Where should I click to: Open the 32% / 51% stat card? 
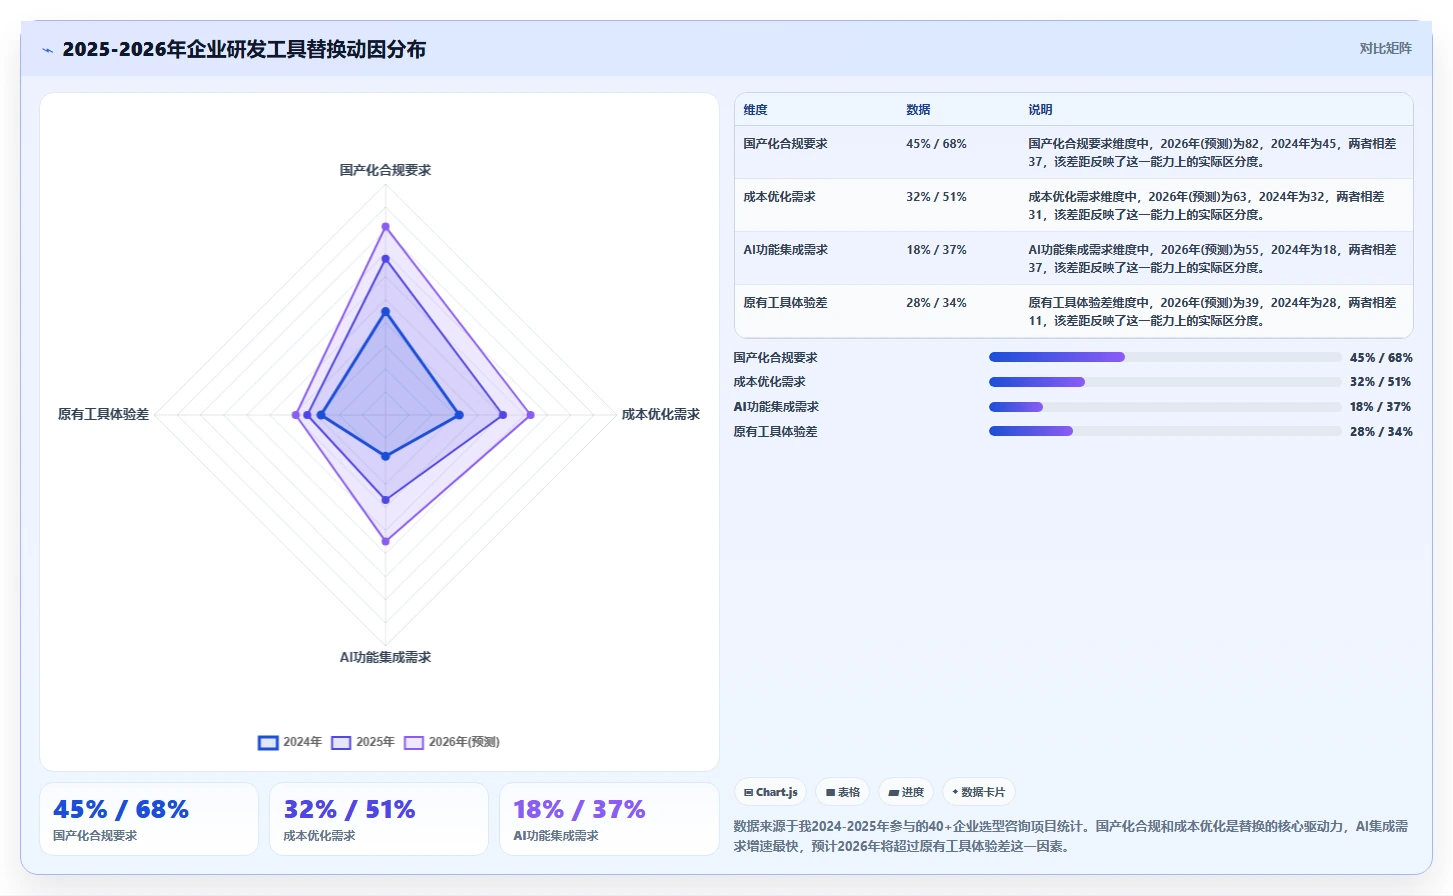point(379,819)
